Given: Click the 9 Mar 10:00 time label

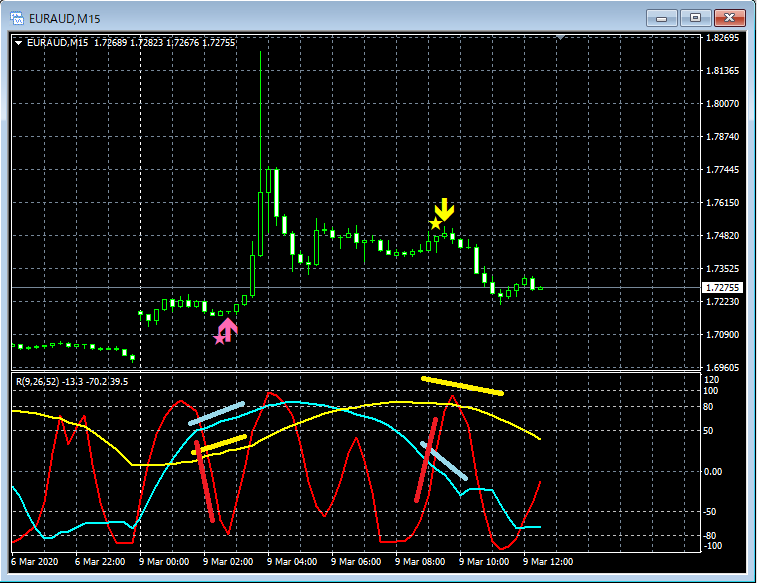Looking at the screenshot, I should 484,562.
